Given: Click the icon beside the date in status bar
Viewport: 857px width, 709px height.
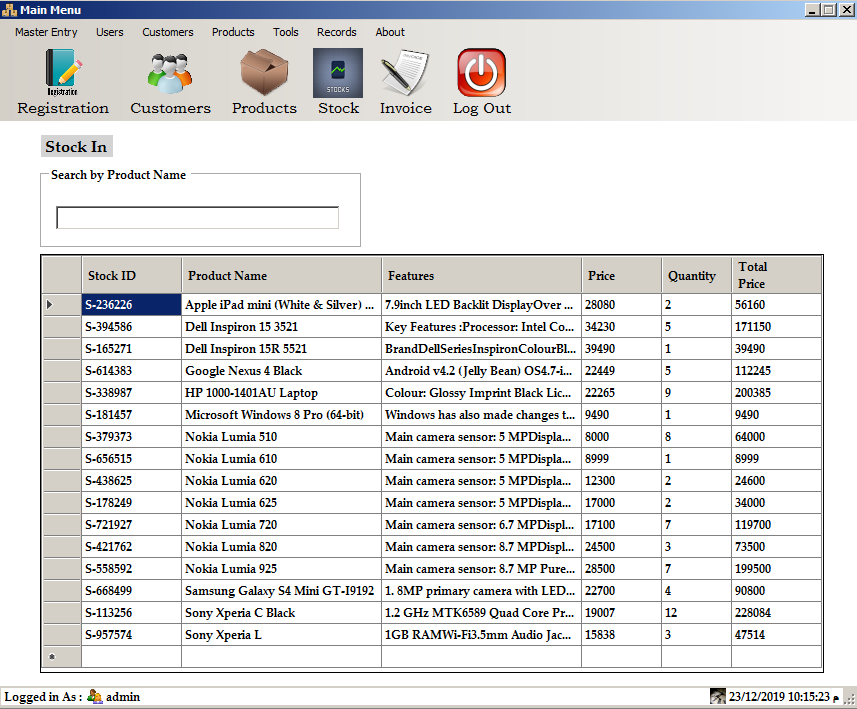Looking at the screenshot, I should coord(717,696).
